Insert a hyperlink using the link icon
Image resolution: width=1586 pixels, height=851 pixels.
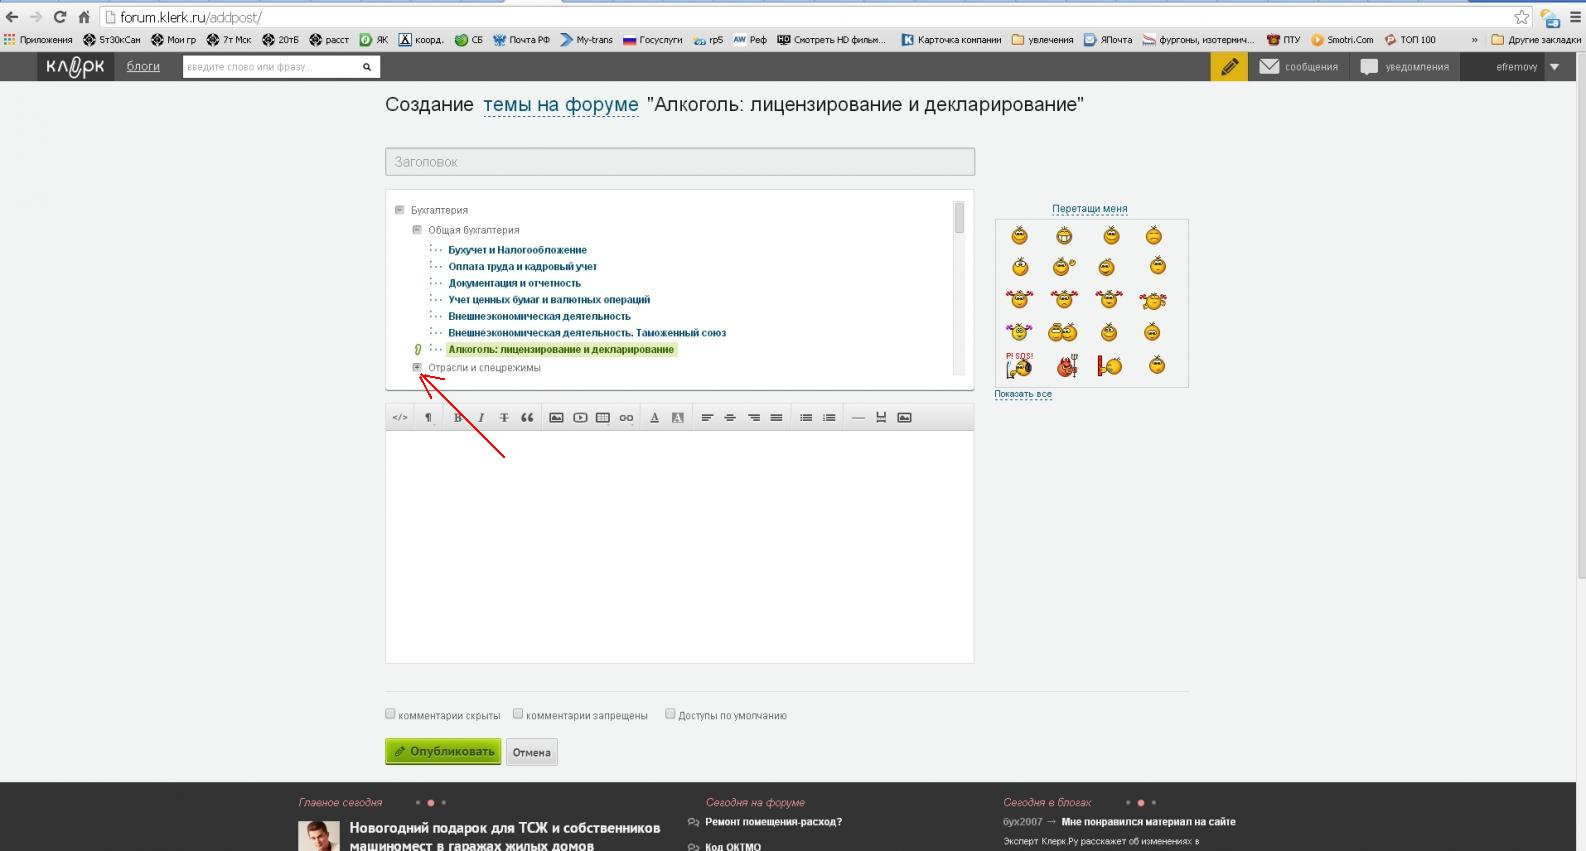[626, 418]
